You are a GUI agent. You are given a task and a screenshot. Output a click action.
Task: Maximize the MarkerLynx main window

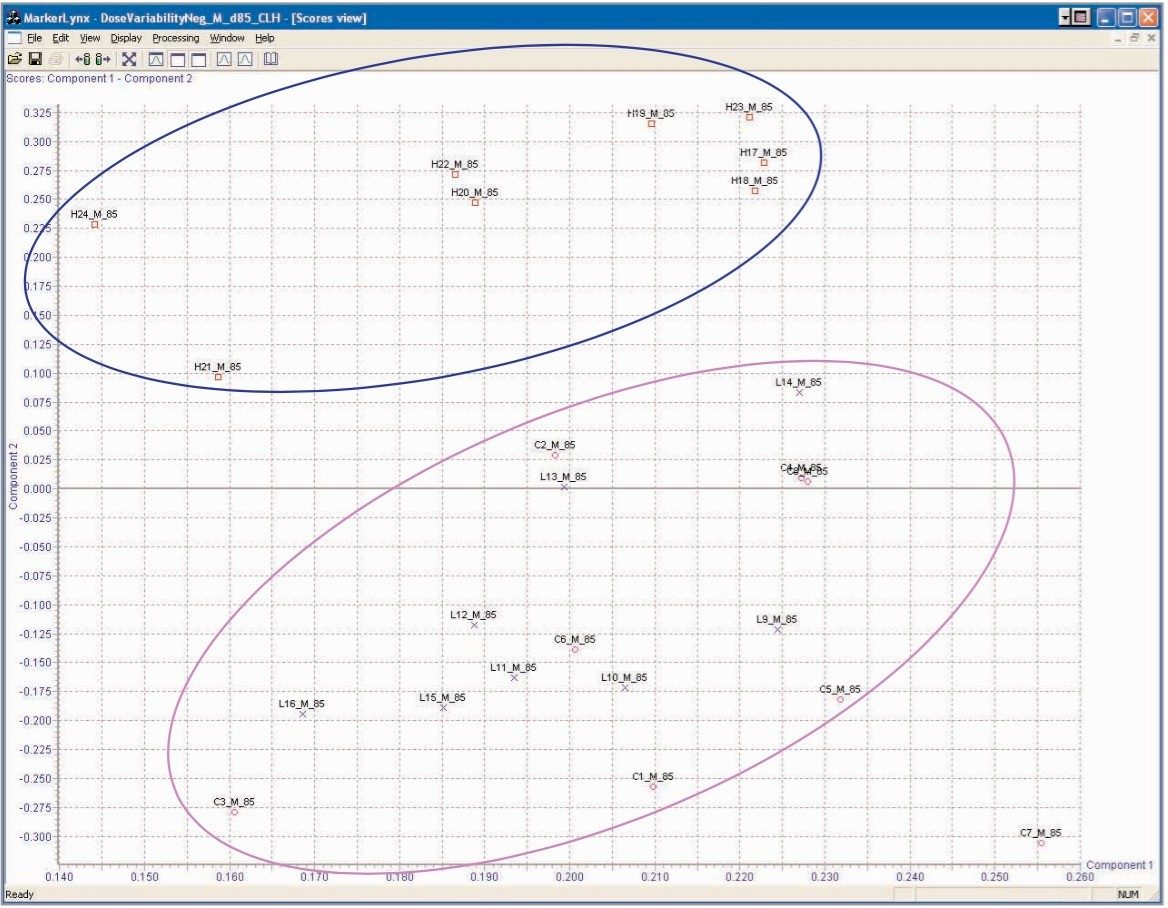(1128, 17)
